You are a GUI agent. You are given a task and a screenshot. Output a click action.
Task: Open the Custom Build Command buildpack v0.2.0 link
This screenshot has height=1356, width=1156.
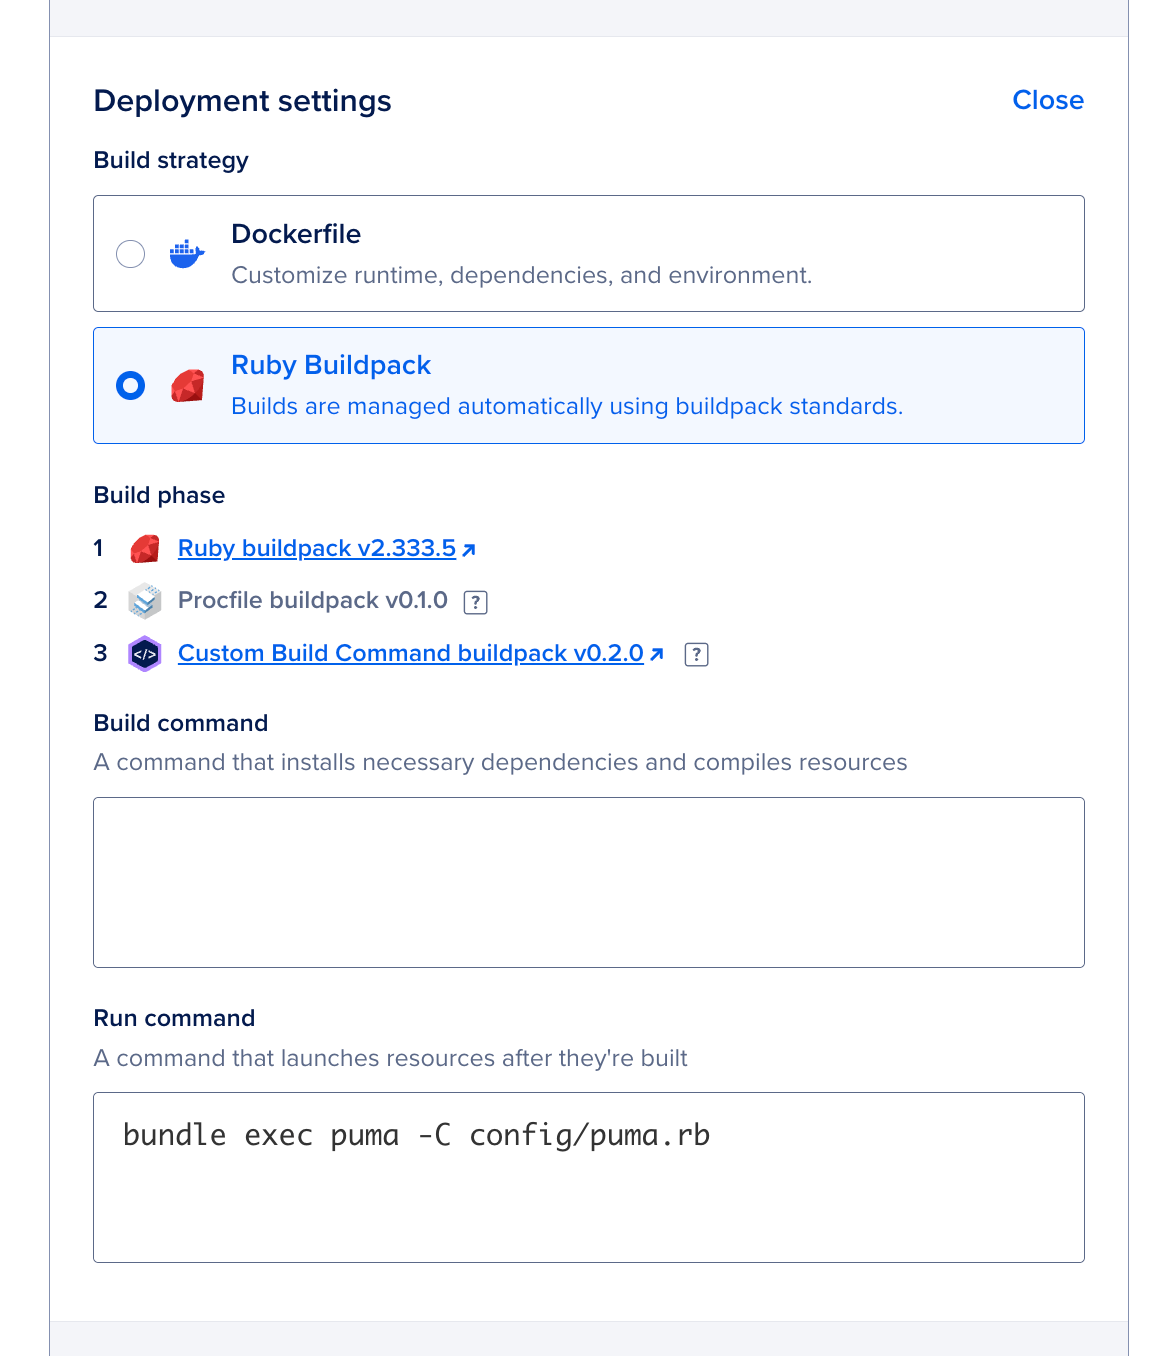click(410, 653)
